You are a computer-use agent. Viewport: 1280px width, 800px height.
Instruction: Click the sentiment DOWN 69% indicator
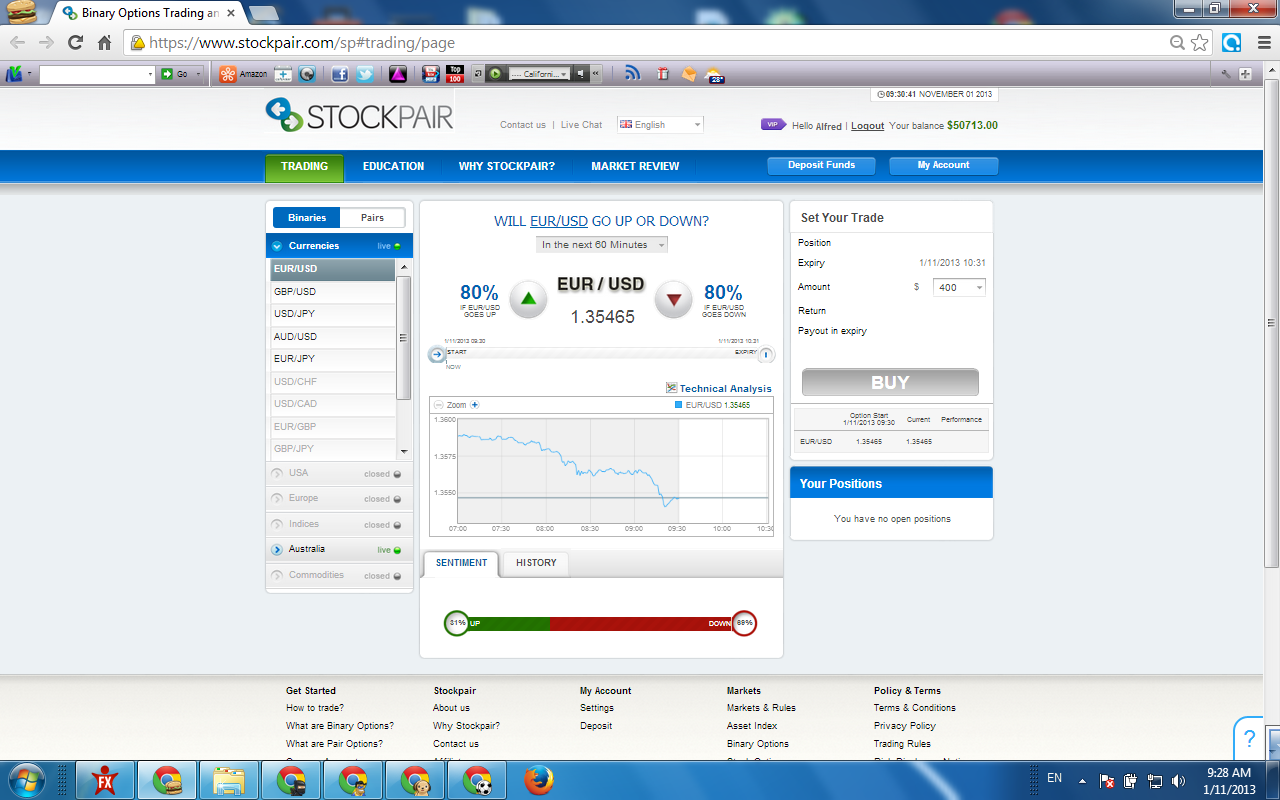[744, 623]
